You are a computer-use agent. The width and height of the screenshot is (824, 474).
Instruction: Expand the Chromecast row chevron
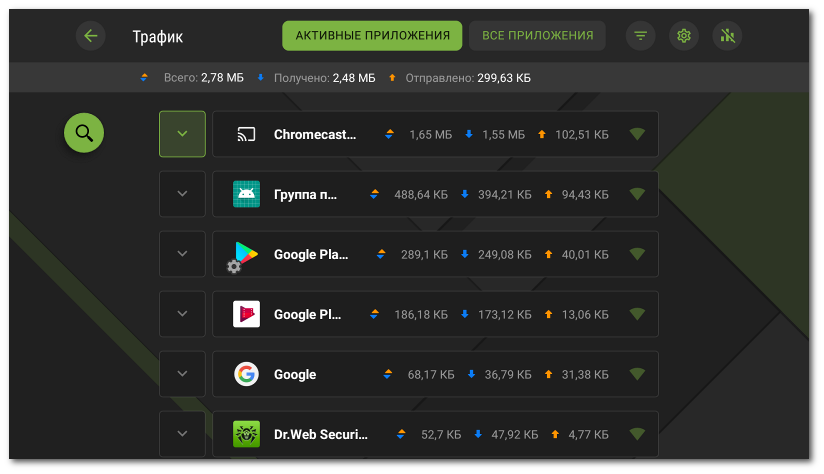click(182, 134)
